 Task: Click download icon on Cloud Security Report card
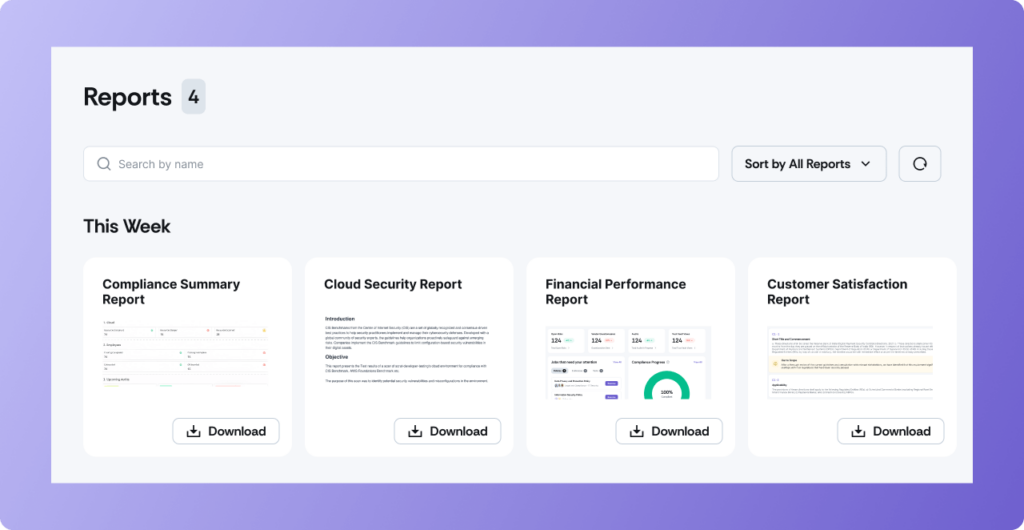[x=415, y=431]
